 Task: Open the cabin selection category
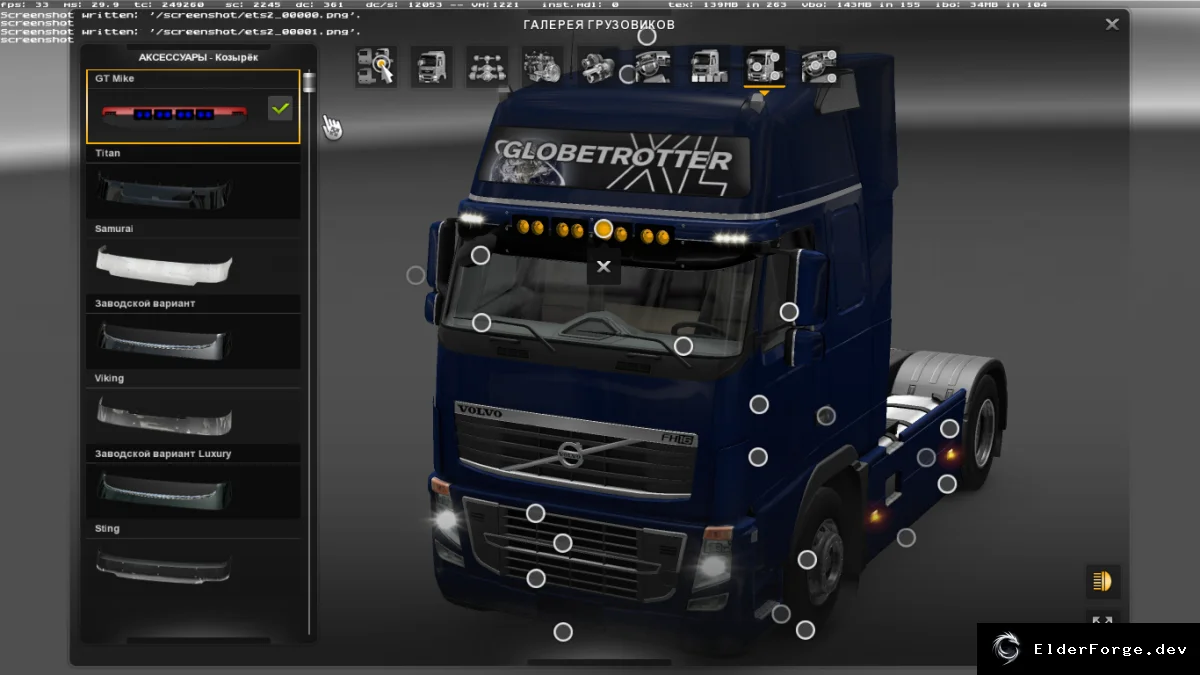431,67
